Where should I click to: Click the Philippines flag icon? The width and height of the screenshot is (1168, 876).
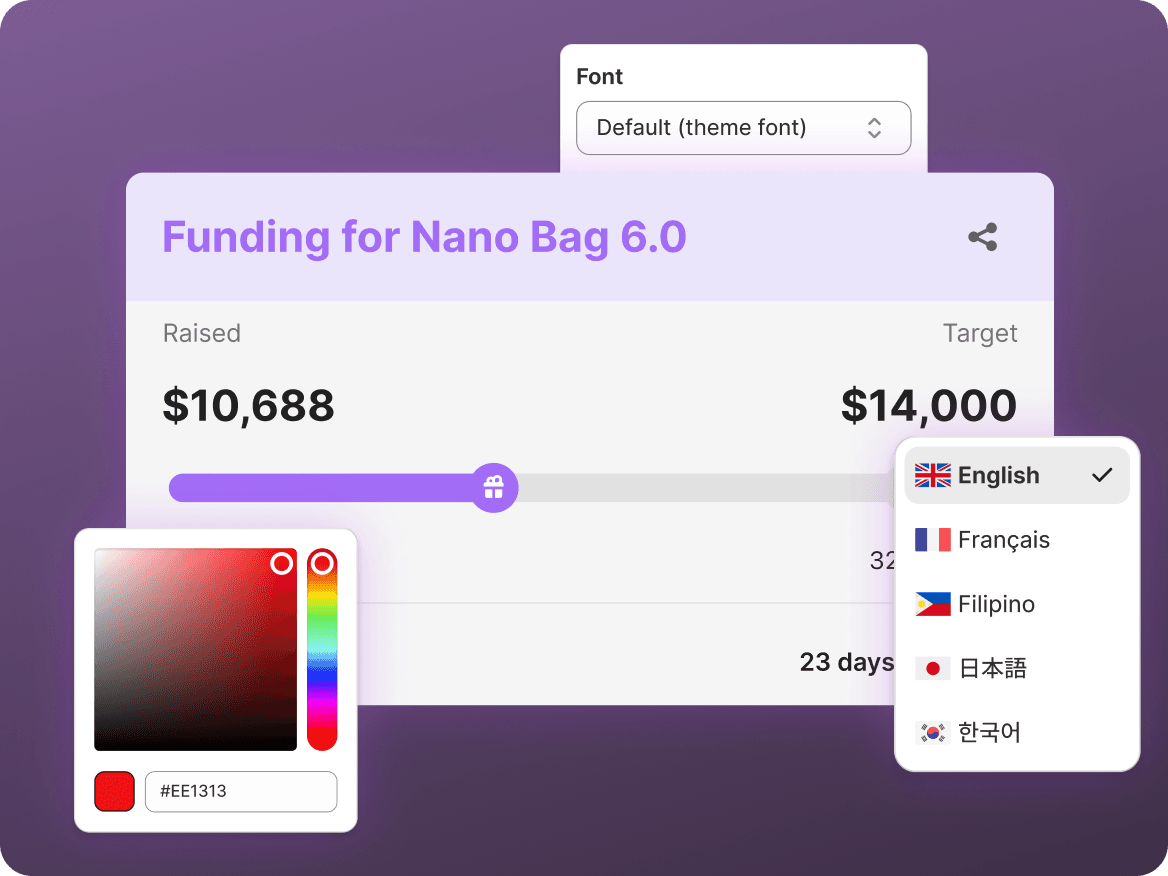point(933,604)
